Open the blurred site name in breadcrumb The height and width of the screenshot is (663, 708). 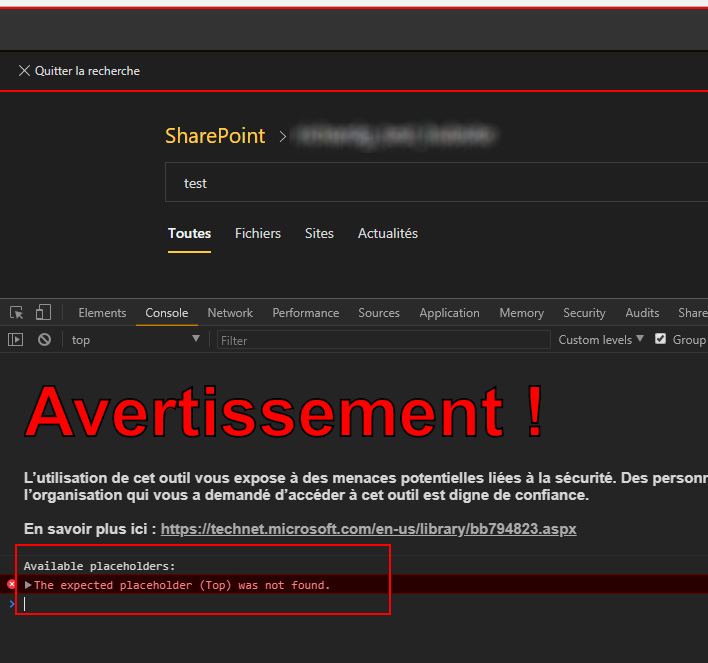395,135
